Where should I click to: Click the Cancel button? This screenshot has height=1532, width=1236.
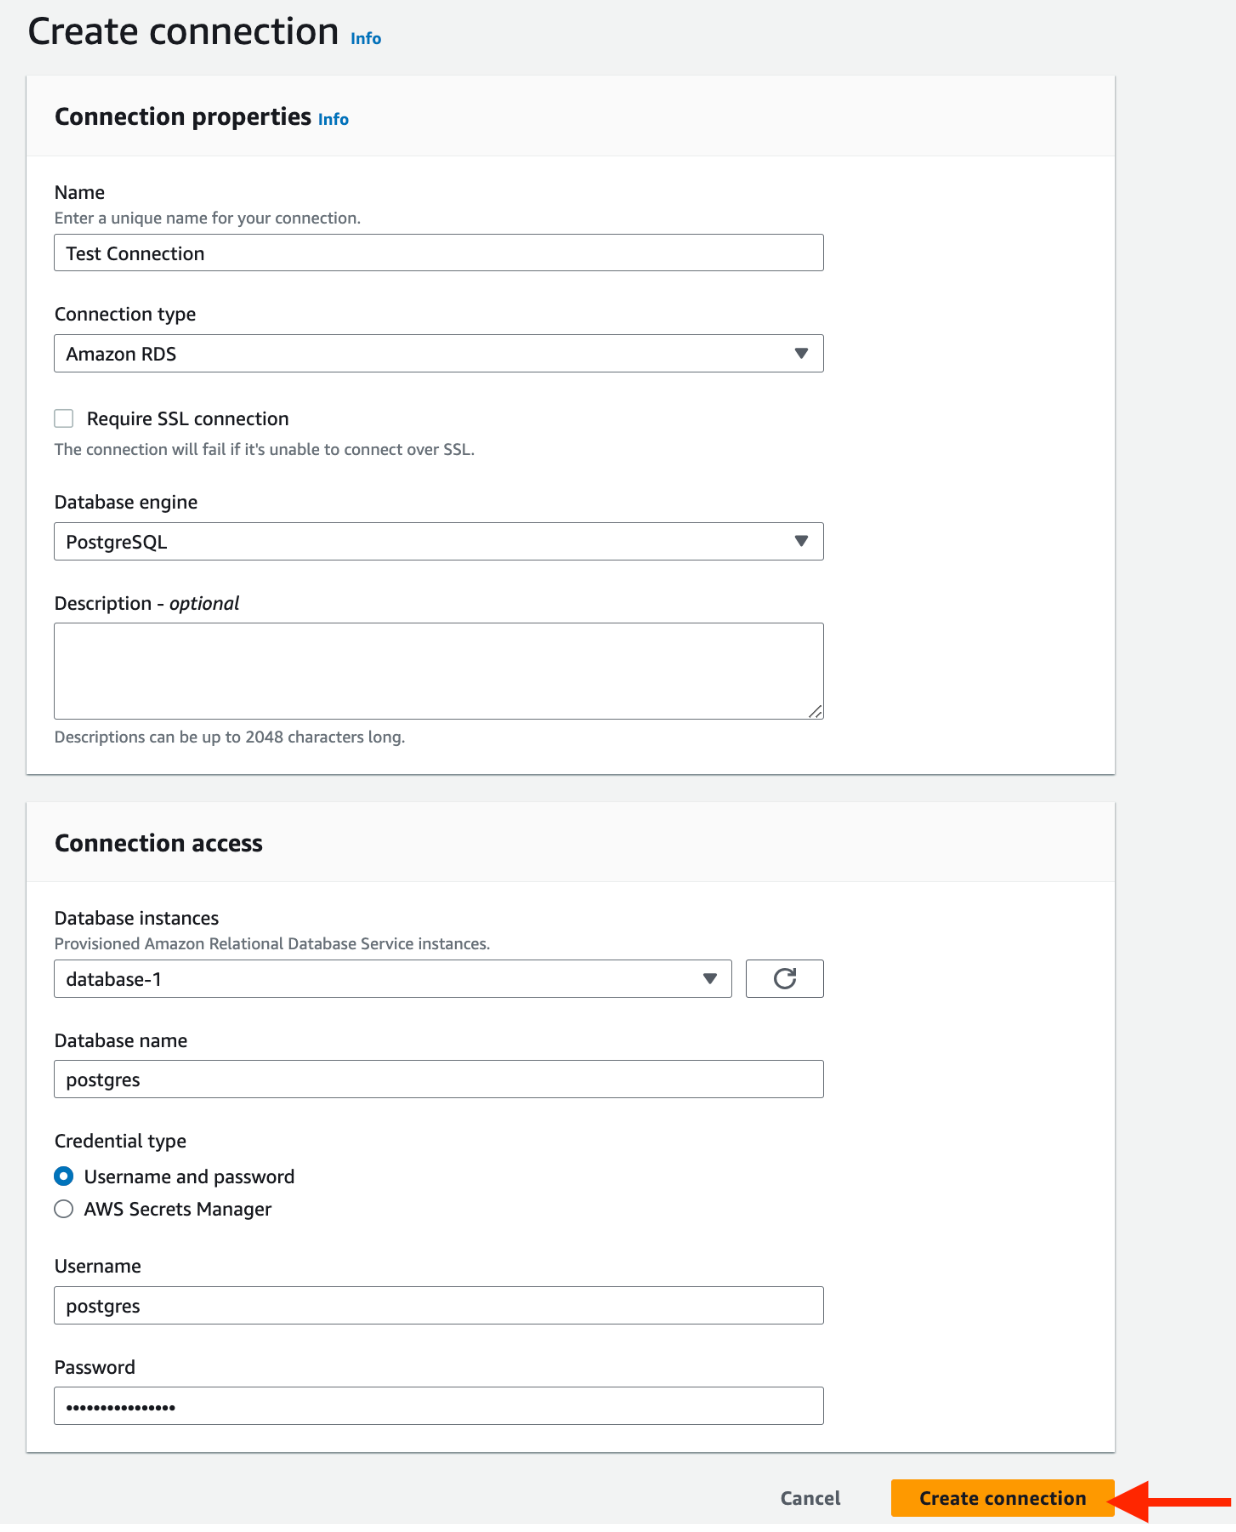click(x=810, y=1498)
